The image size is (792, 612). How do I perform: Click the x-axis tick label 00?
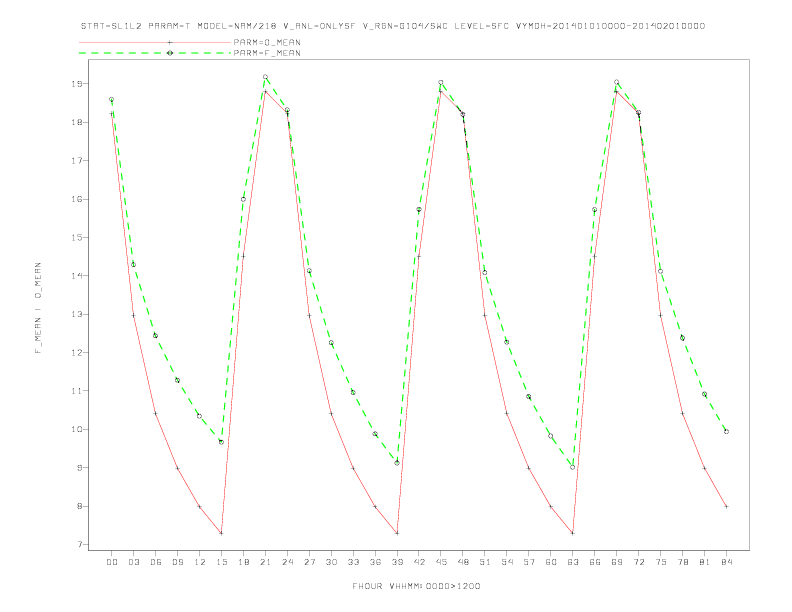pyautogui.click(x=112, y=562)
